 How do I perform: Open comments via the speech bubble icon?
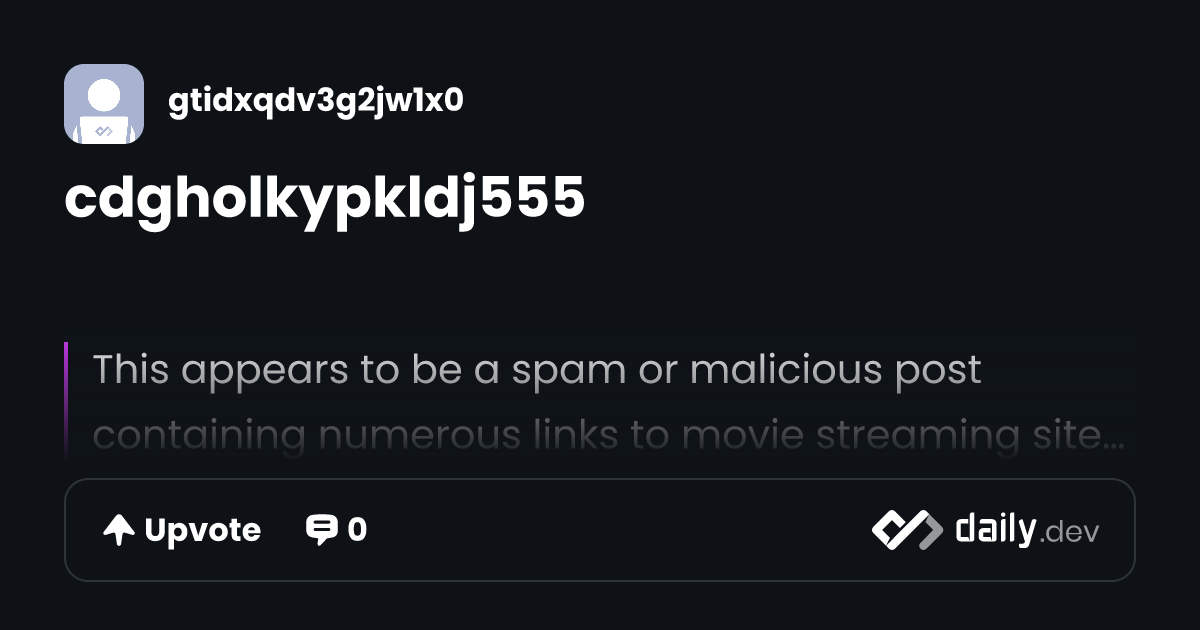pos(321,530)
